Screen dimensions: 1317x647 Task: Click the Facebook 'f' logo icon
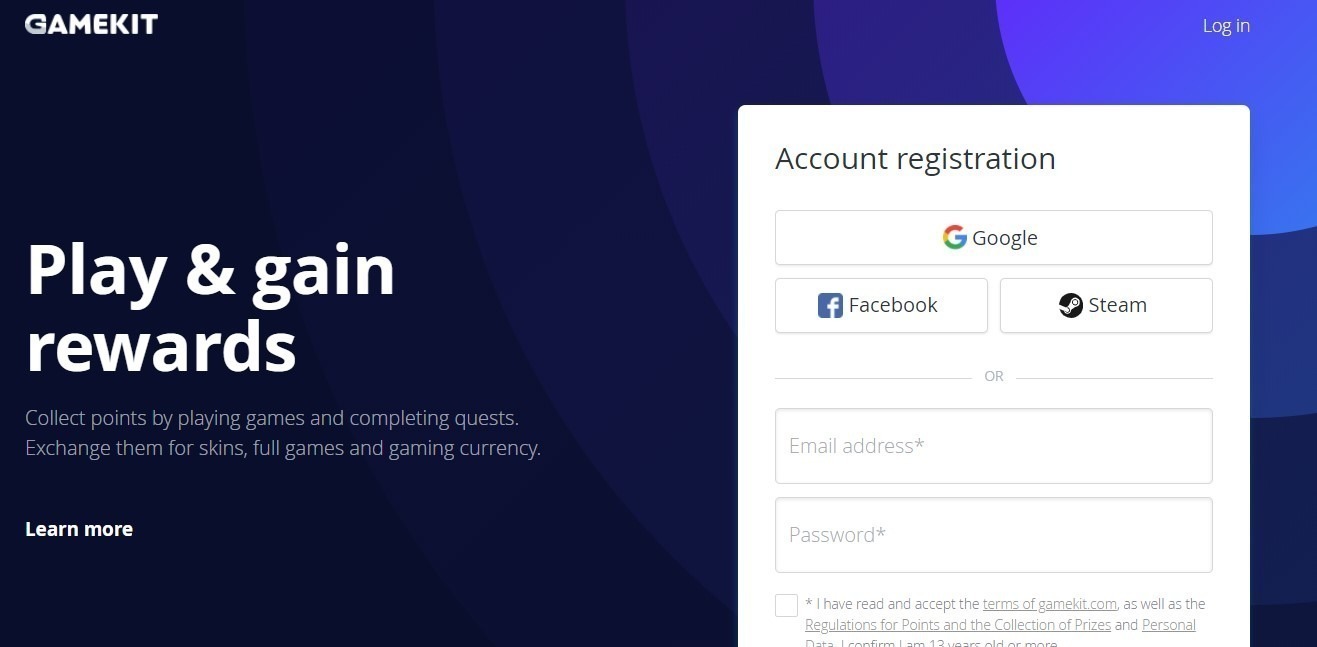pyautogui.click(x=830, y=305)
